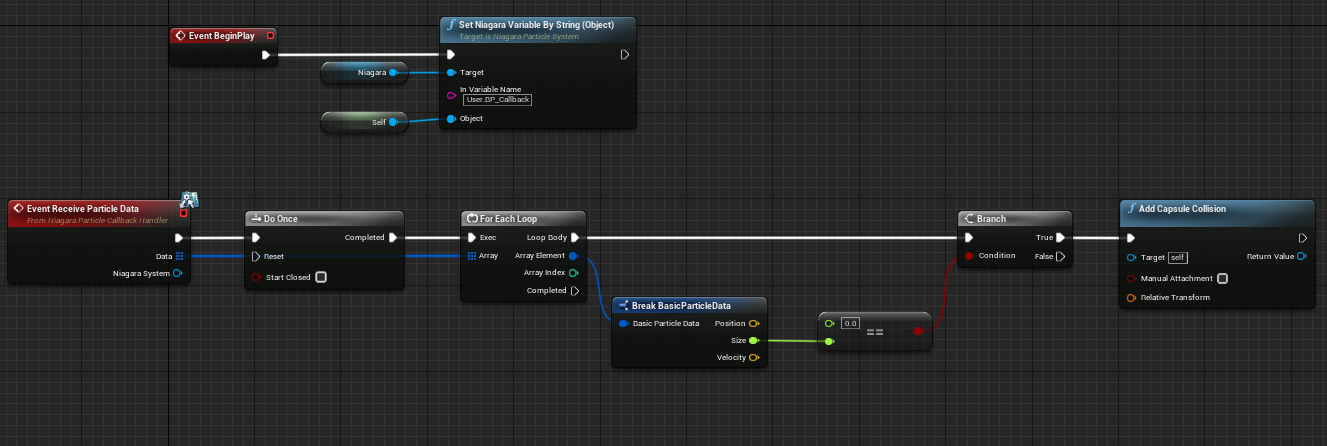Click the Self node's blue output pin
The image size is (1327, 446).
point(393,122)
